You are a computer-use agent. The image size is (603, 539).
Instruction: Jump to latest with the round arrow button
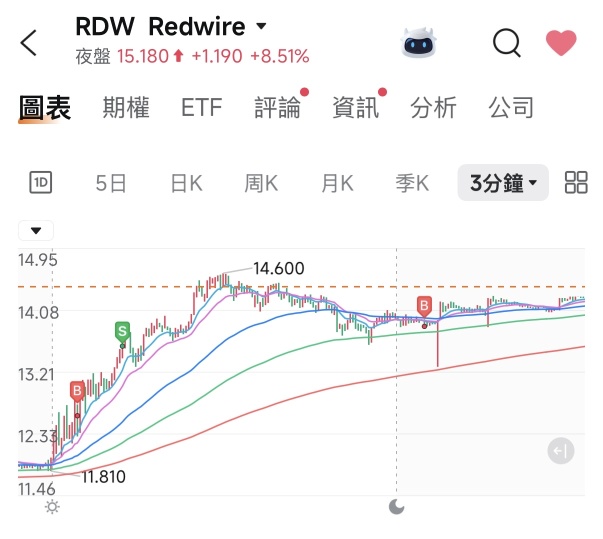click(x=561, y=451)
